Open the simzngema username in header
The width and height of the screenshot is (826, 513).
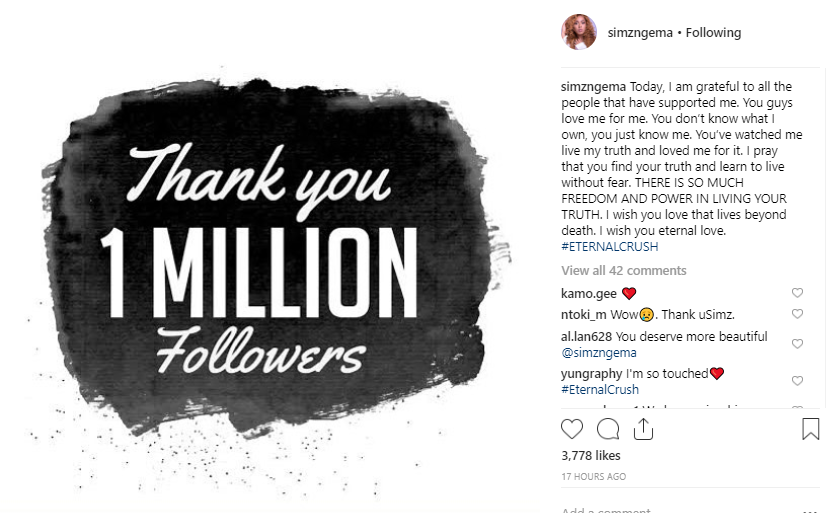pyautogui.click(x=640, y=32)
